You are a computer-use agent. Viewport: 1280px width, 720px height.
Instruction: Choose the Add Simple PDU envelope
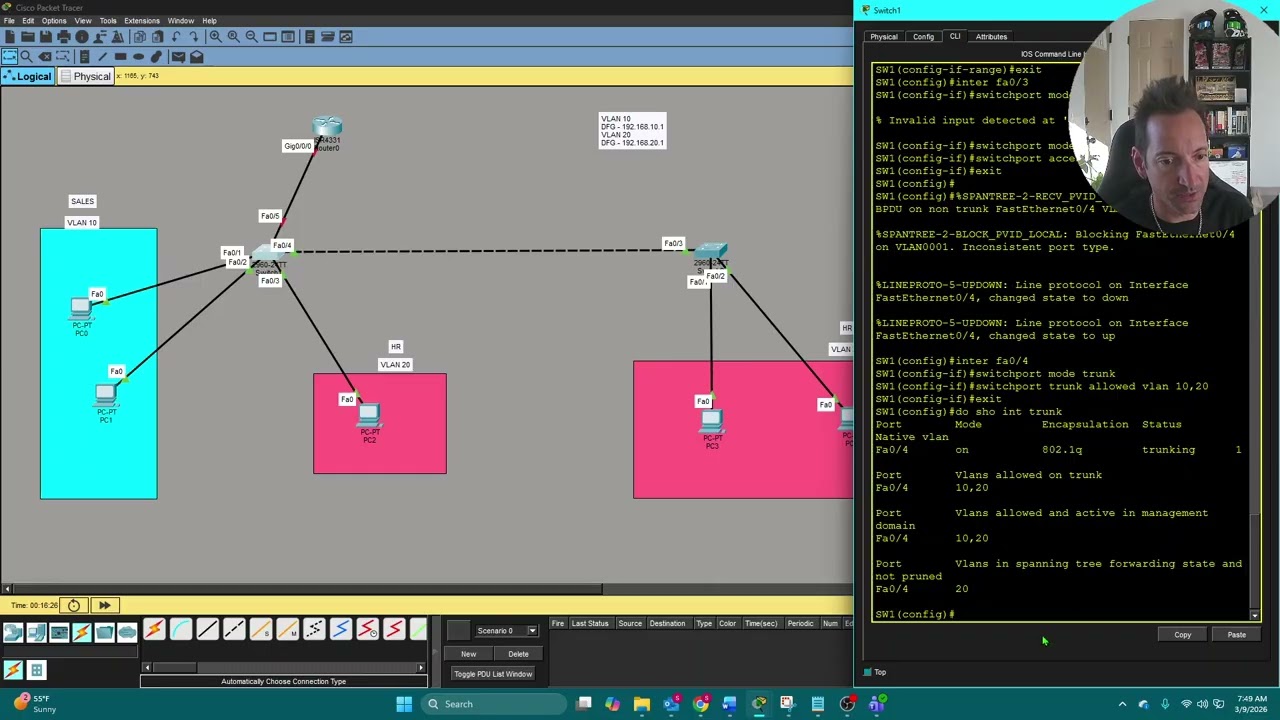179,57
